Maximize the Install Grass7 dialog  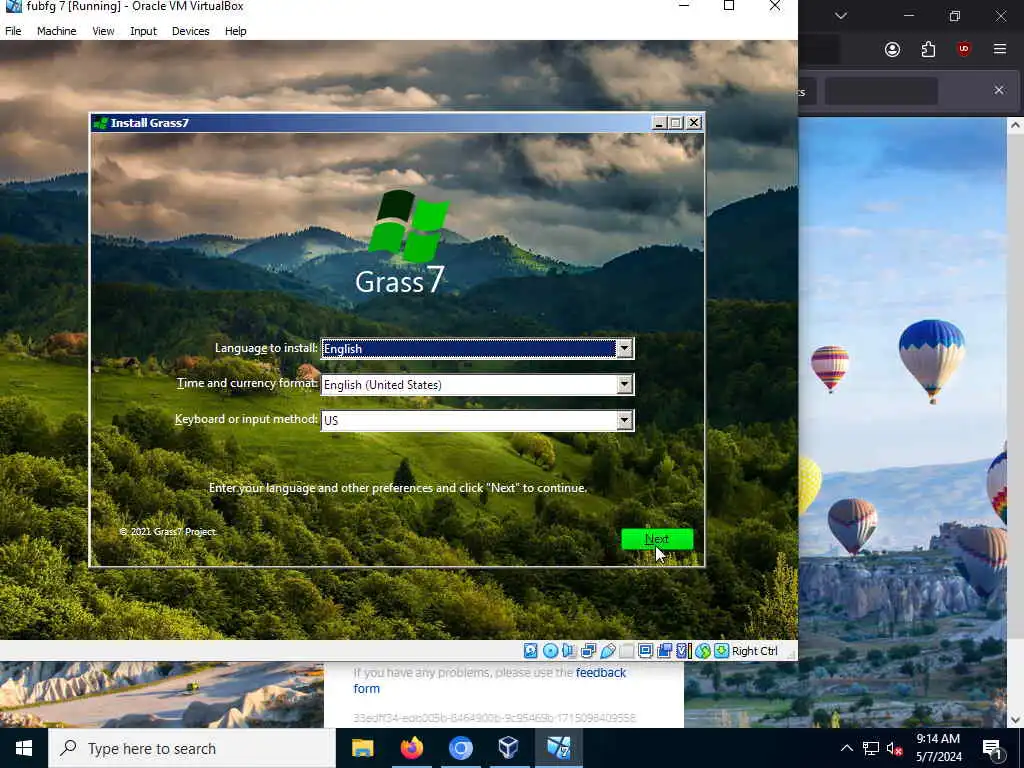point(676,123)
